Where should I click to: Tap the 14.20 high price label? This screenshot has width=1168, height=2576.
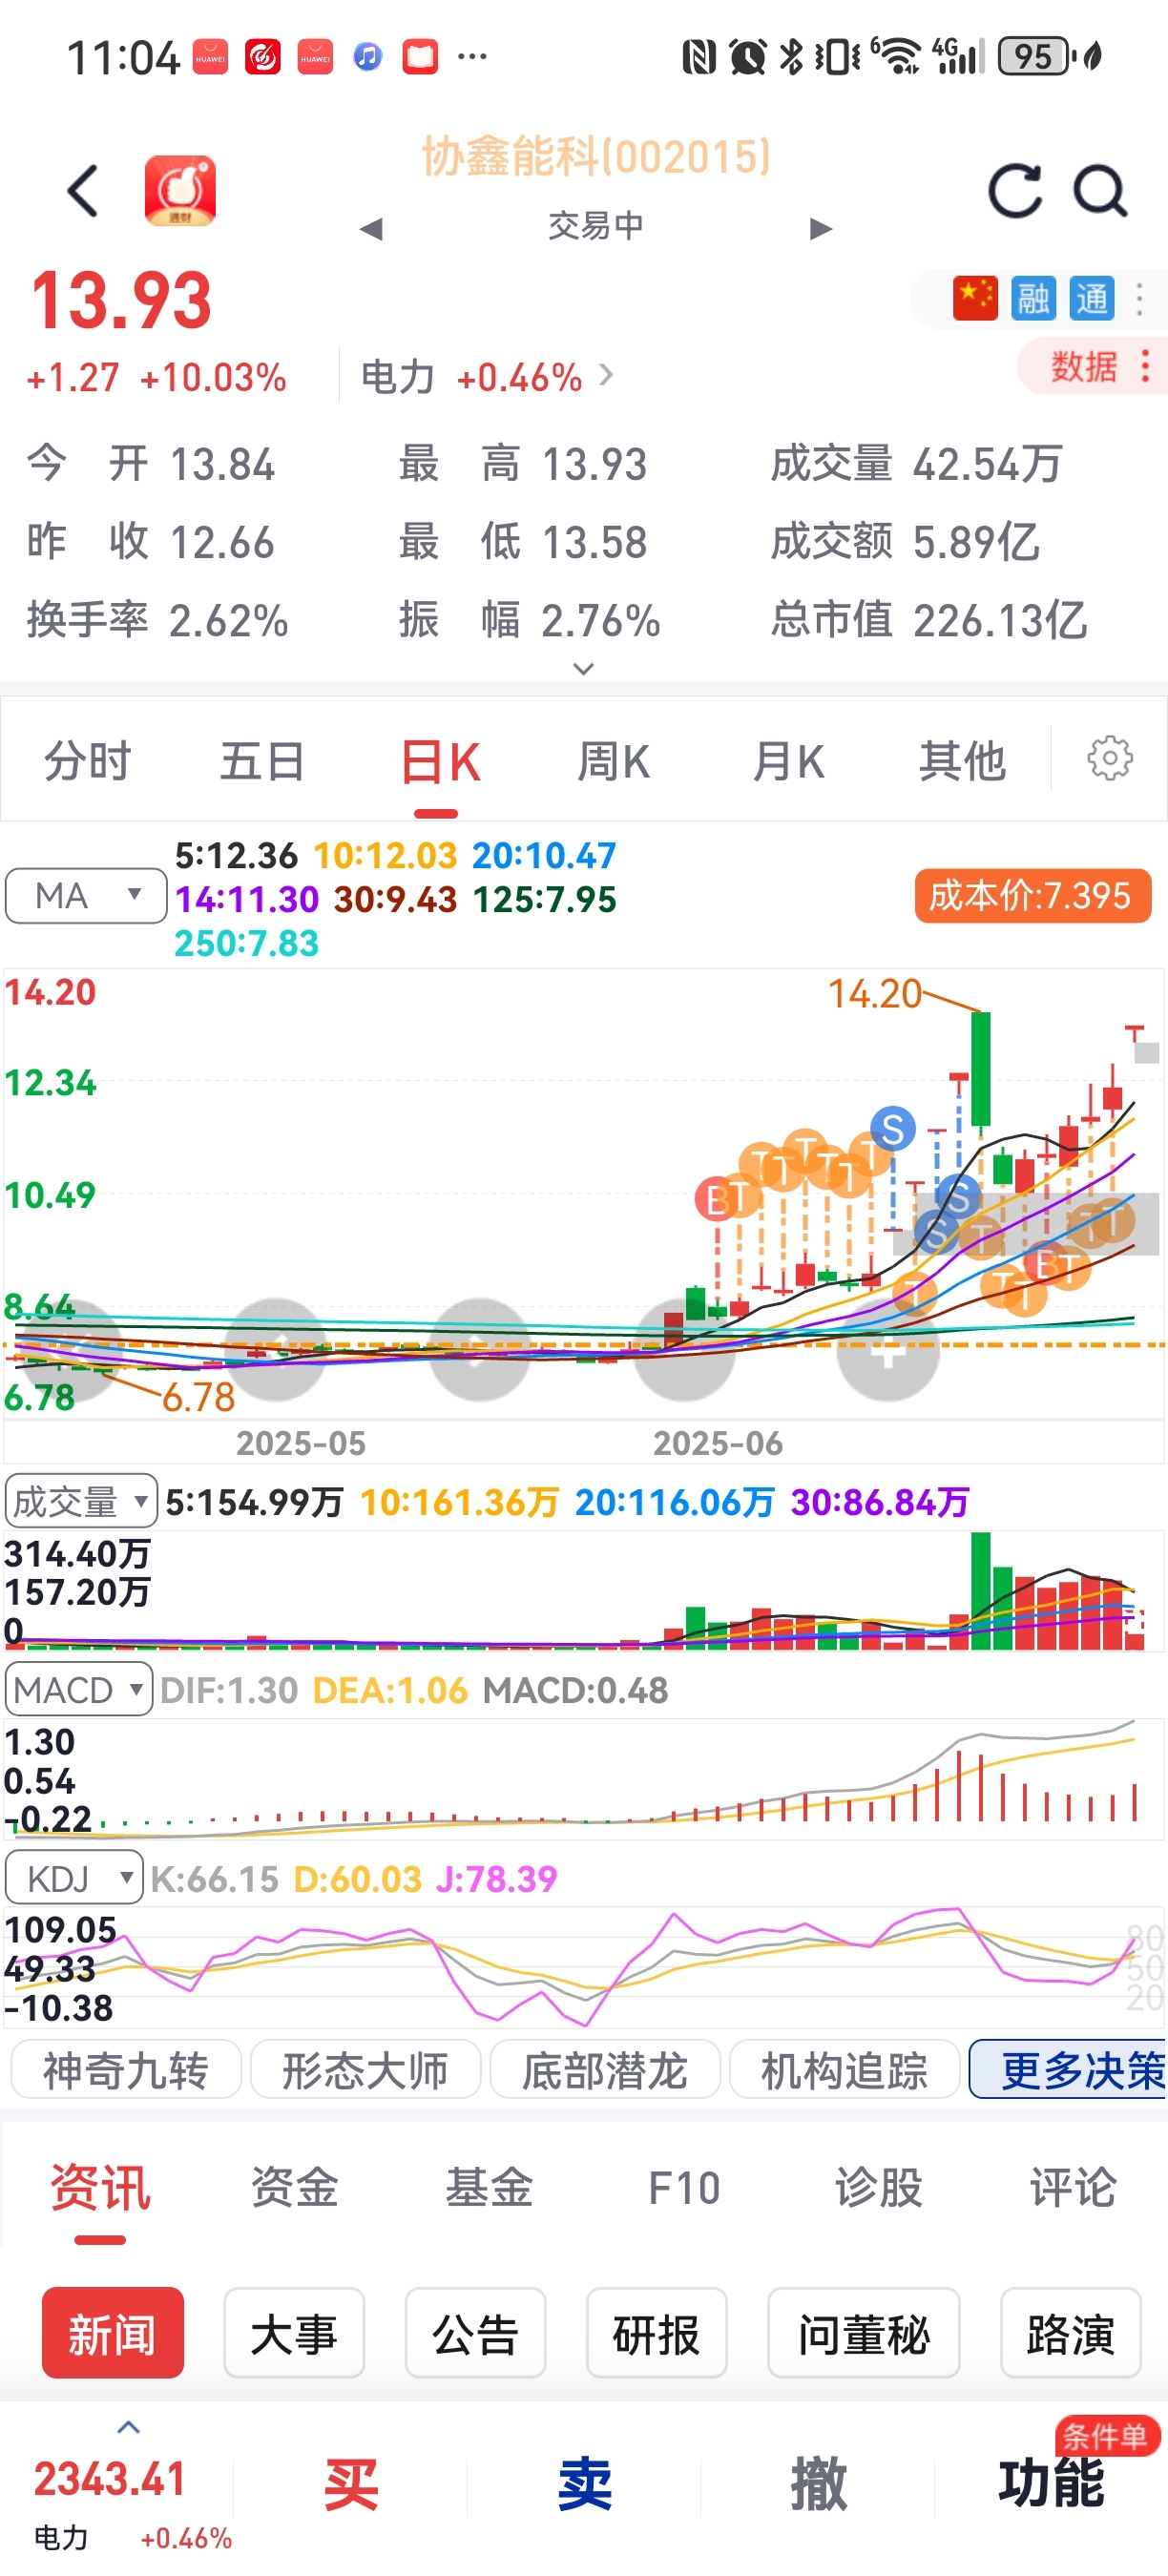875,993
